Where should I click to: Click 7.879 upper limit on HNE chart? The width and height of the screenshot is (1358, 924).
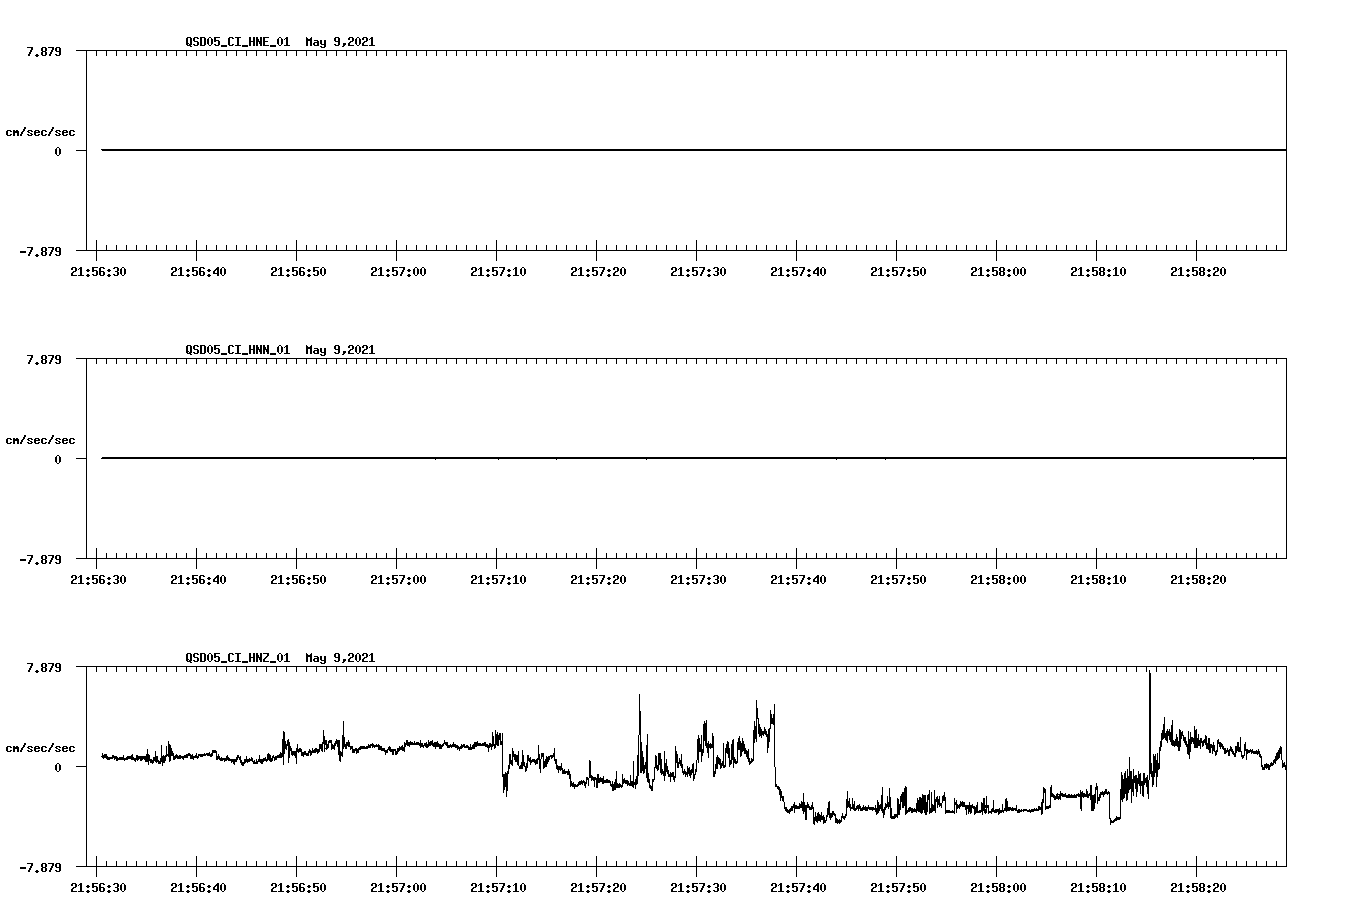pos(44,51)
